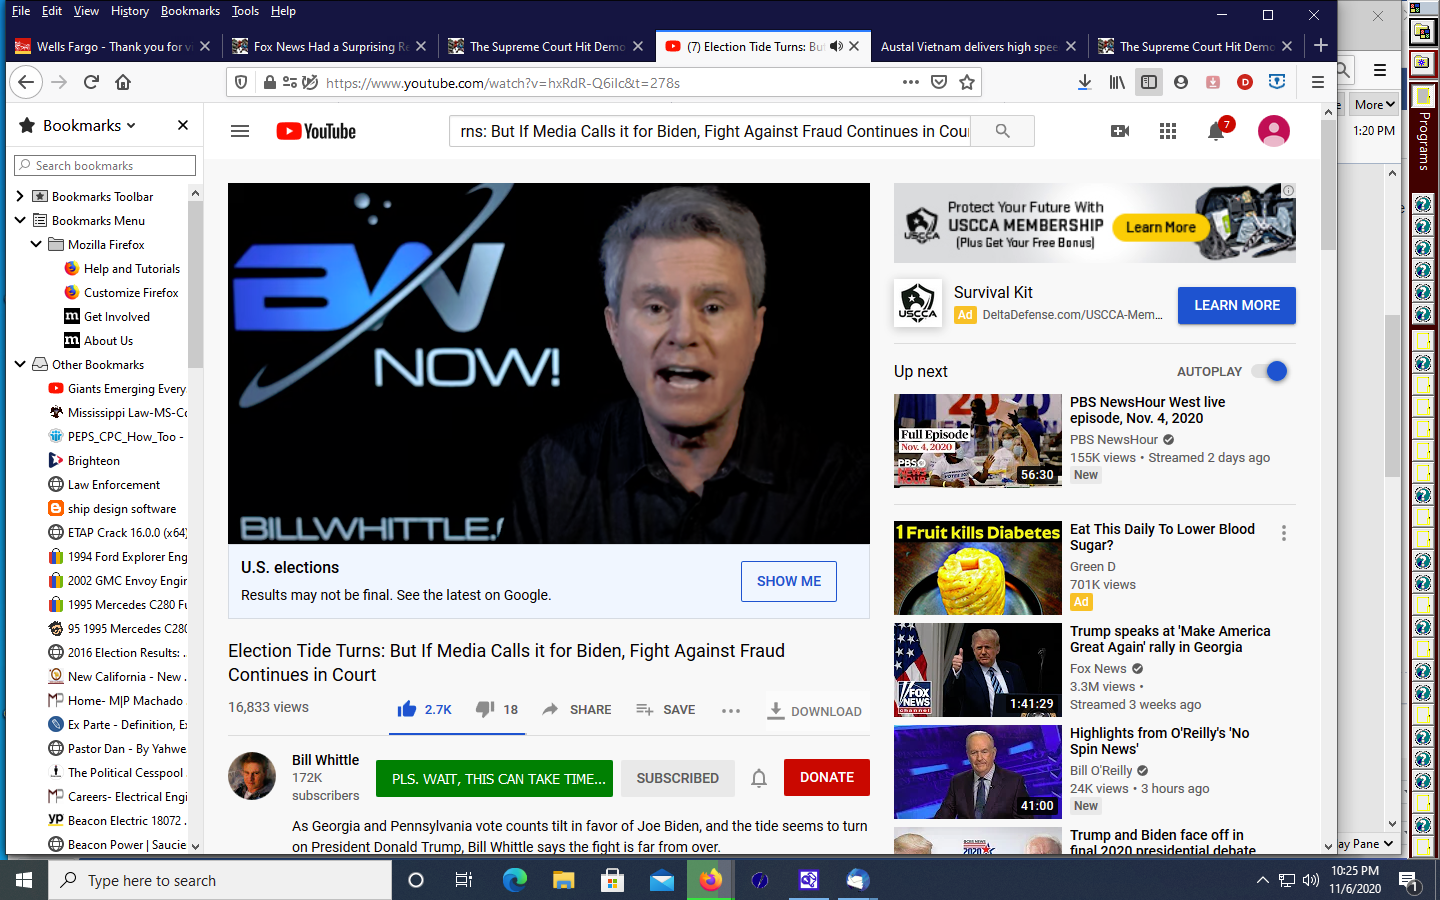Reload the current page
Image resolution: width=1440 pixels, height=900 pixels.
click(91, 82)
